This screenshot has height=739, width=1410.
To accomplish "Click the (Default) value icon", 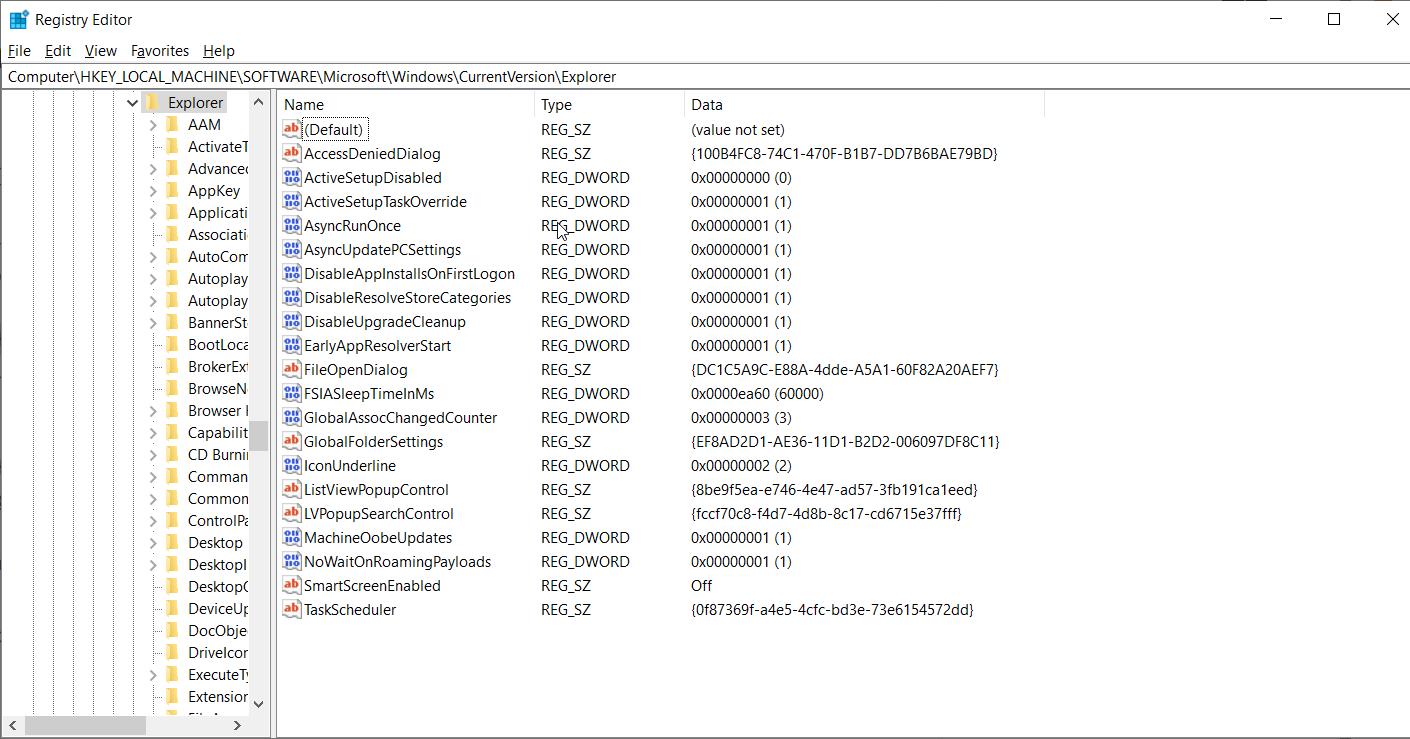I will tap(291, 129).
